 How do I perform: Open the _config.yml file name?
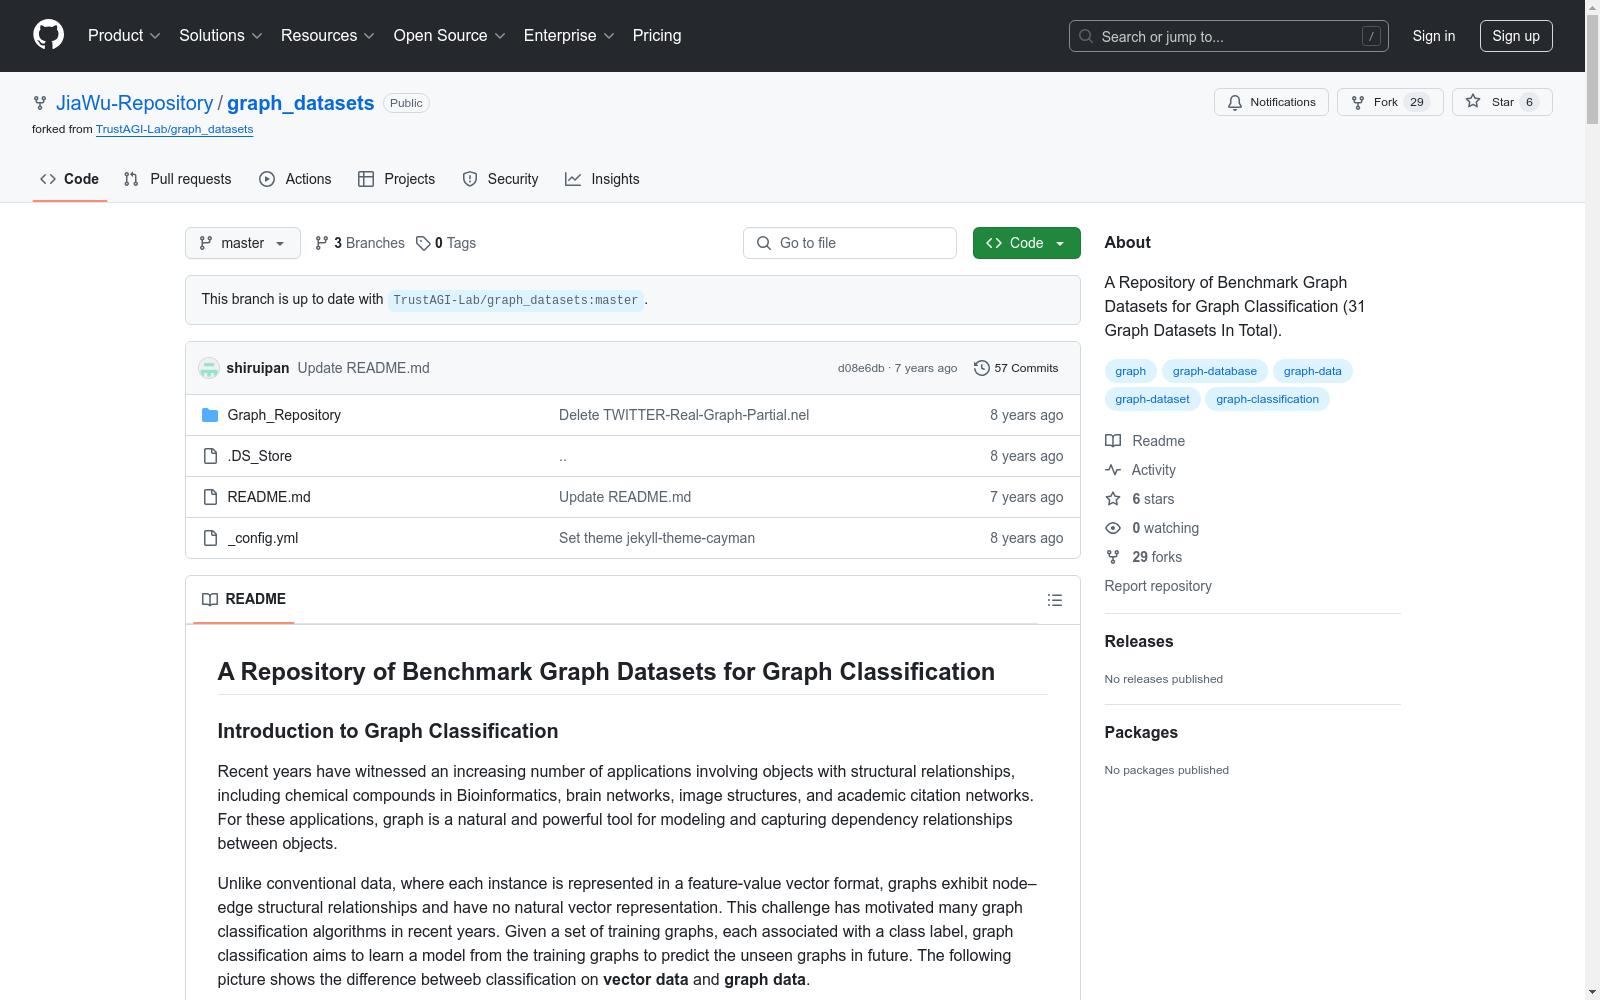[263, 538]
